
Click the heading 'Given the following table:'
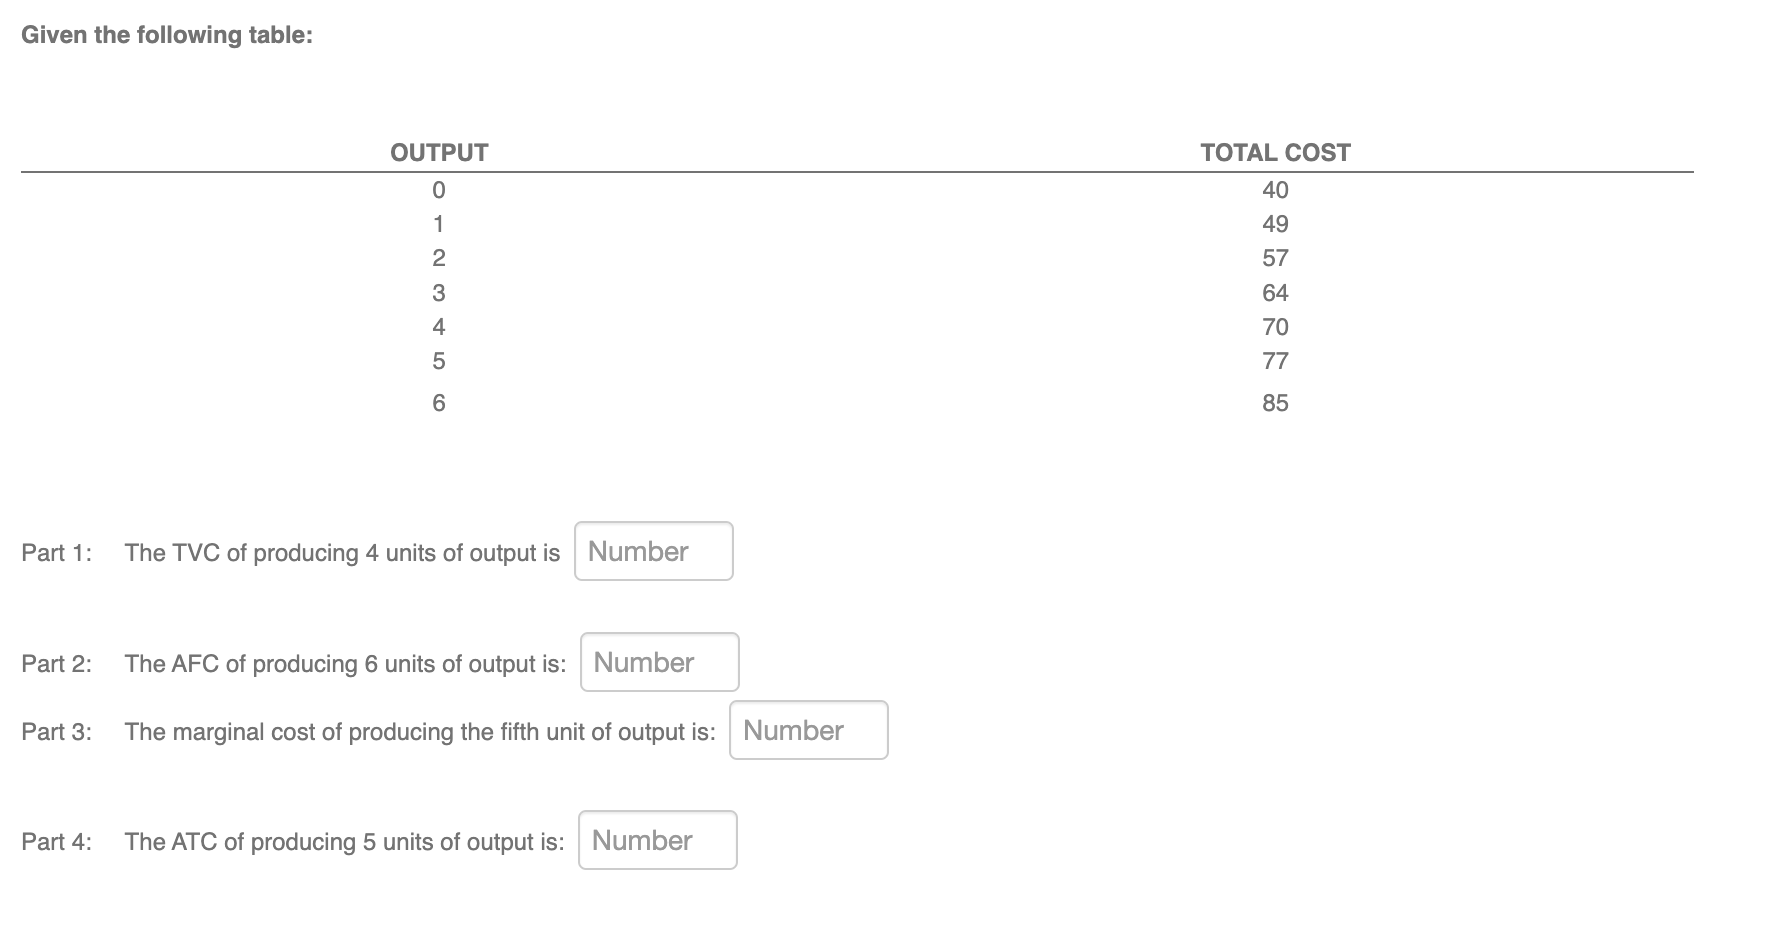166,34
